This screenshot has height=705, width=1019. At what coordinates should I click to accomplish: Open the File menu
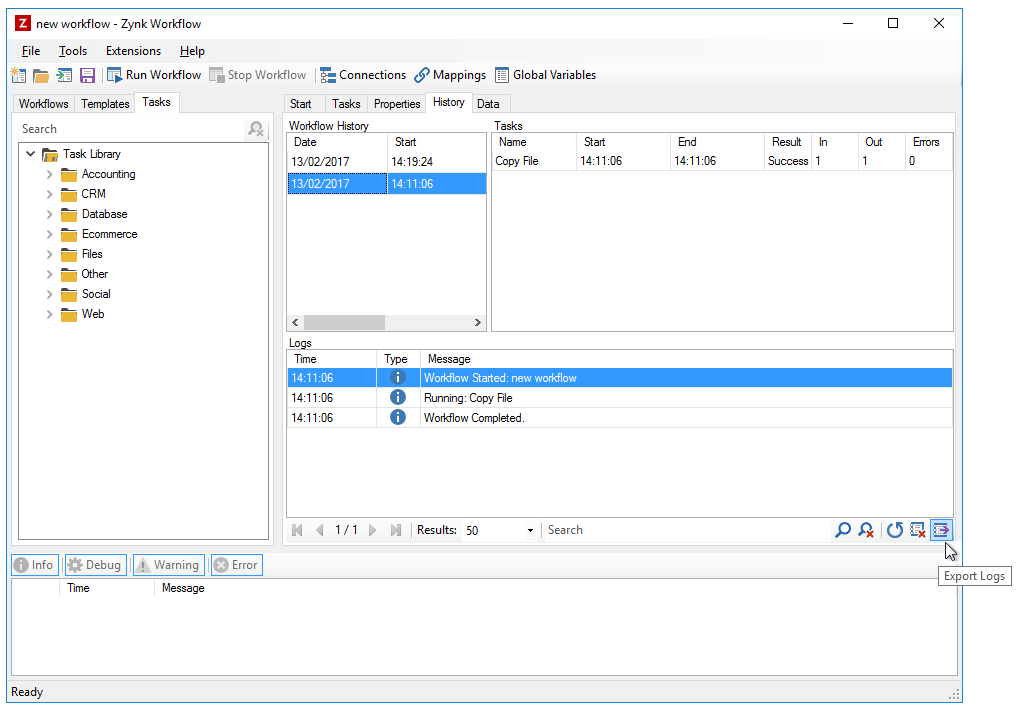tap(31, 51)
